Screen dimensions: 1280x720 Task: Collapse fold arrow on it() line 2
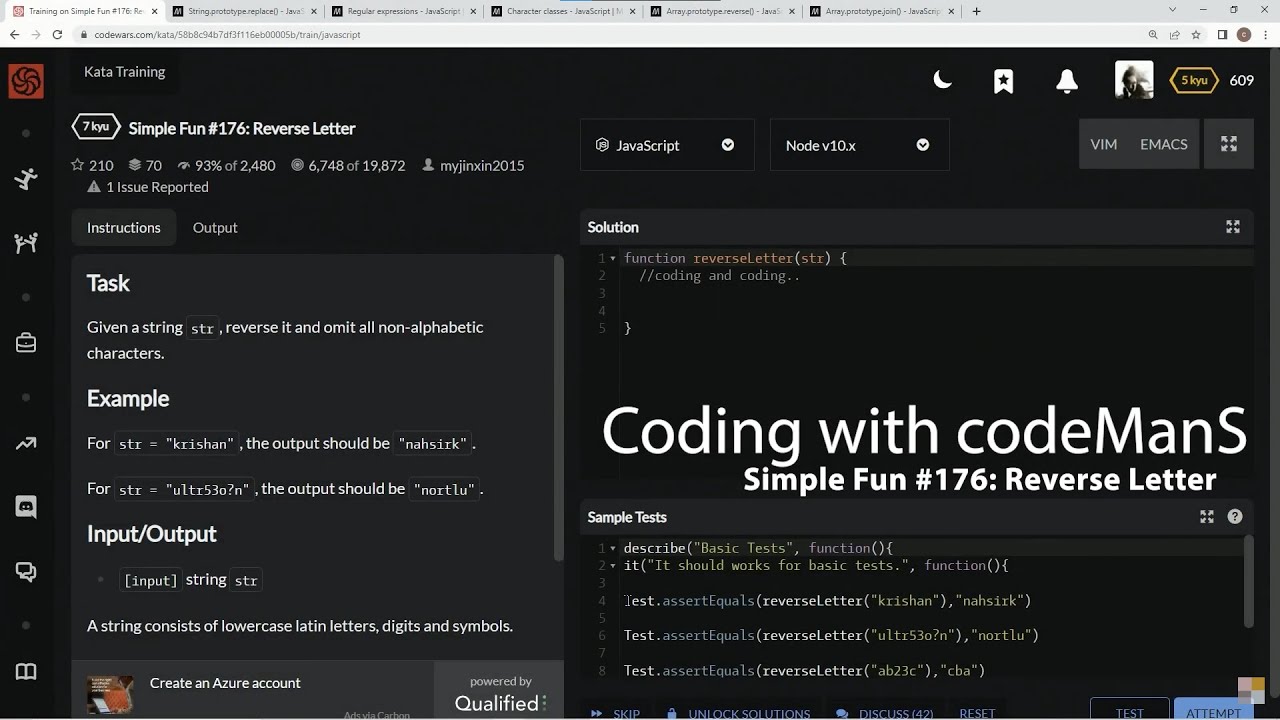(613, 566)
